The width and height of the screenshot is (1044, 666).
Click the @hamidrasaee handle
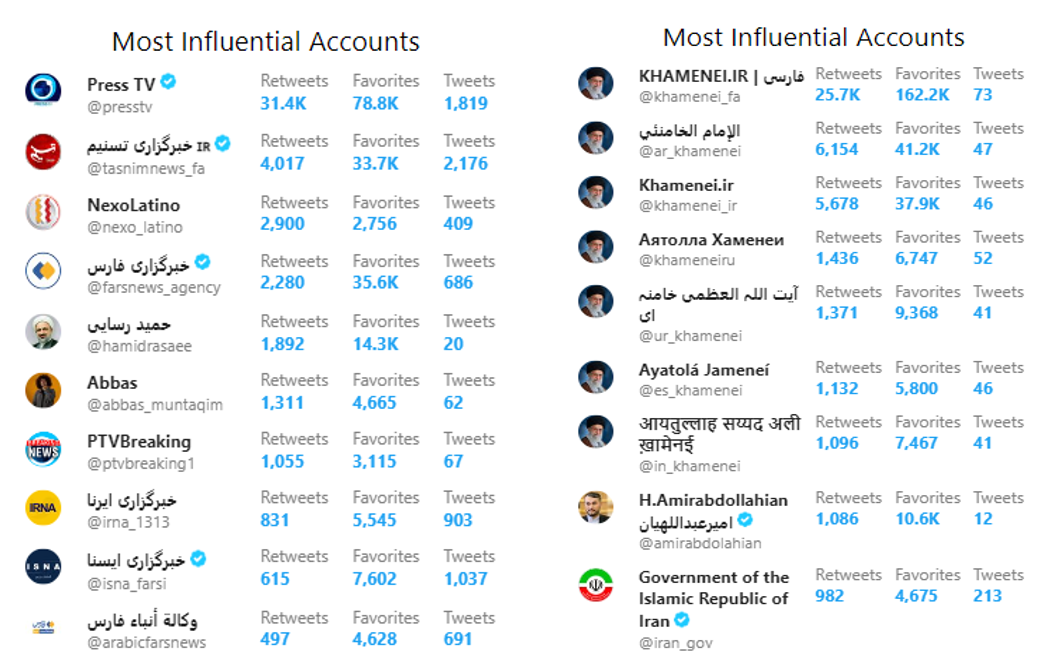coord(140,346)
